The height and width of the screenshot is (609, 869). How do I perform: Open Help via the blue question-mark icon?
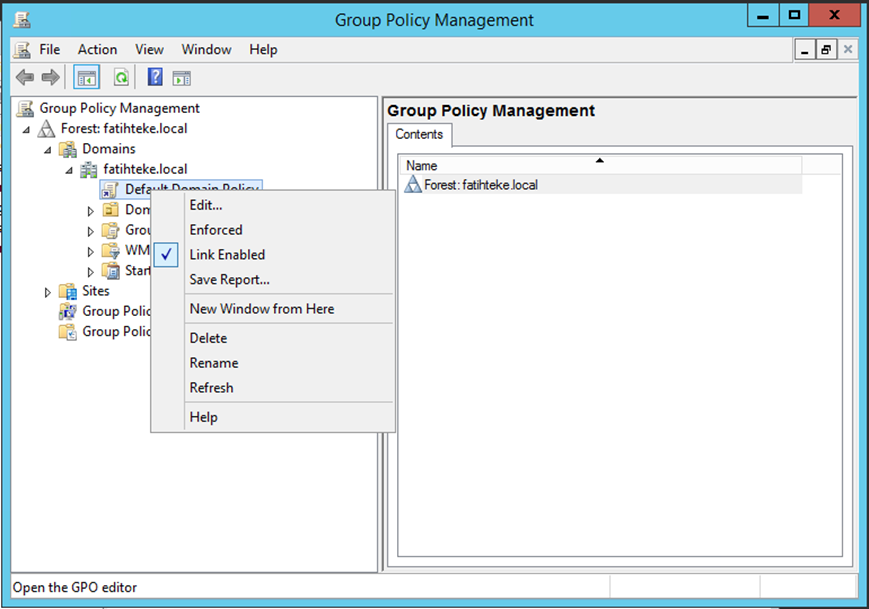pyautogui.click(x=155, y=77)
